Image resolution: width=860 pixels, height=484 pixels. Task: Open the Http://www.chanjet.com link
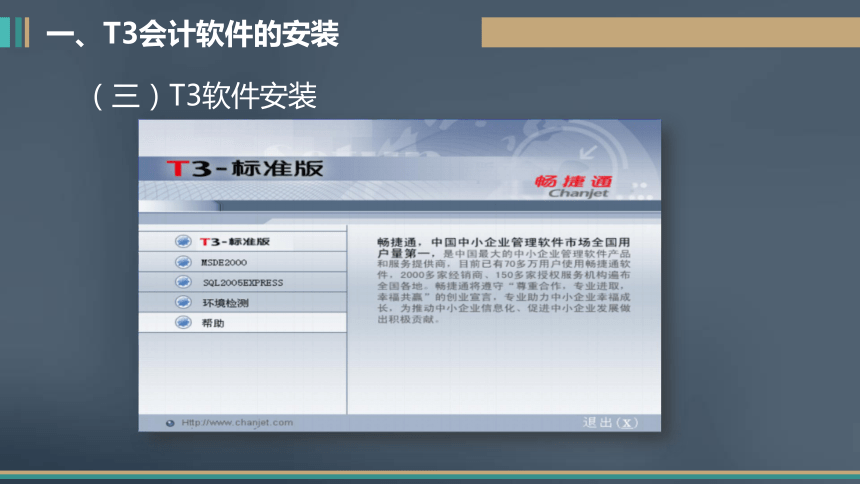237,423
